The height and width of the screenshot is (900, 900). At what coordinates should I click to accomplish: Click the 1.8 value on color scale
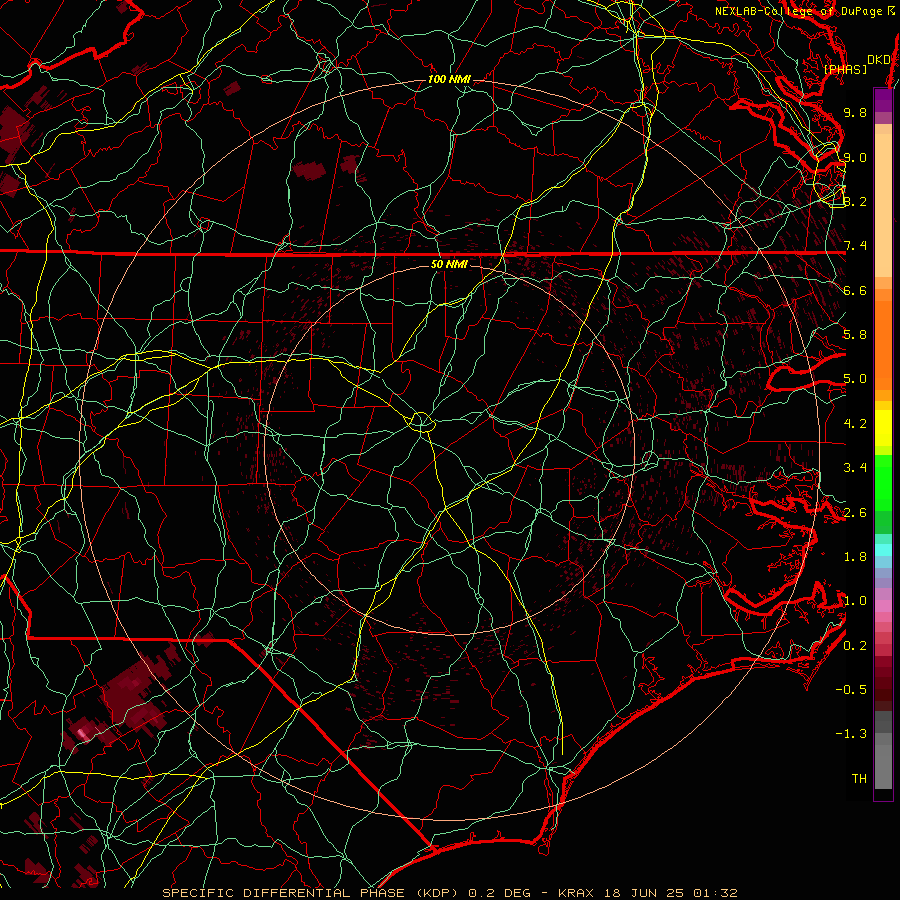(x=855, y=557)
